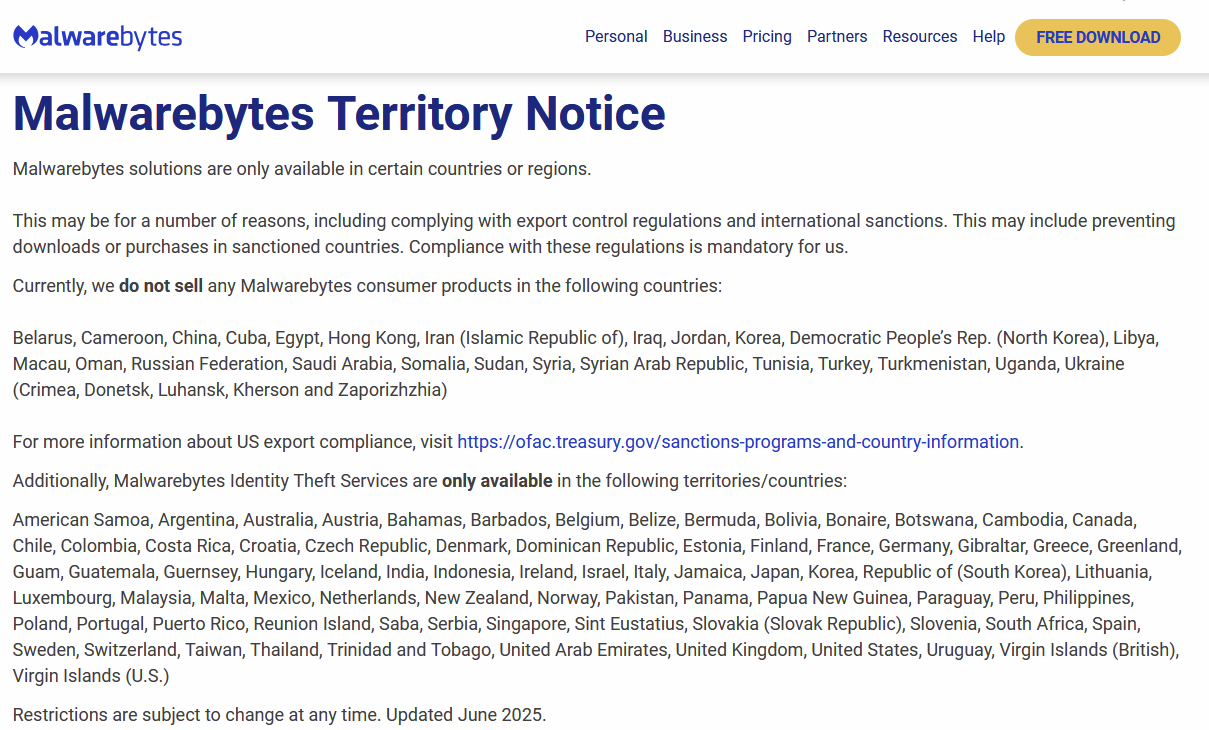
Task: Open the Business menu
Action: 695,37
